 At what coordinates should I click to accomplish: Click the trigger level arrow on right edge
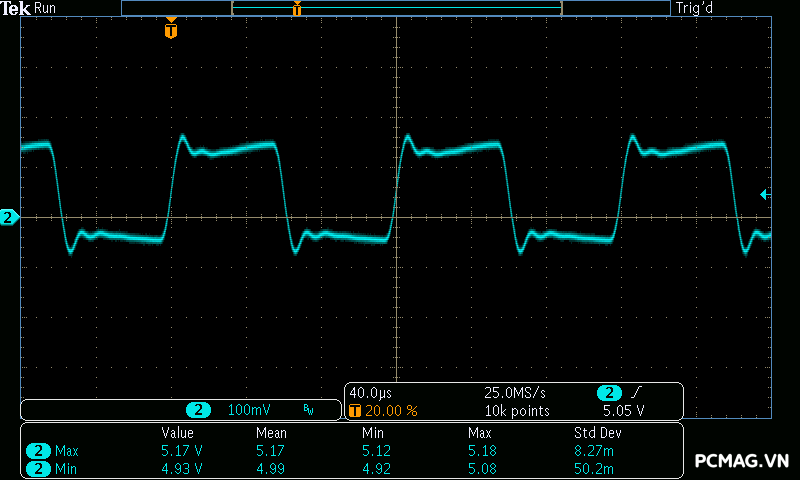pos(766,194)
